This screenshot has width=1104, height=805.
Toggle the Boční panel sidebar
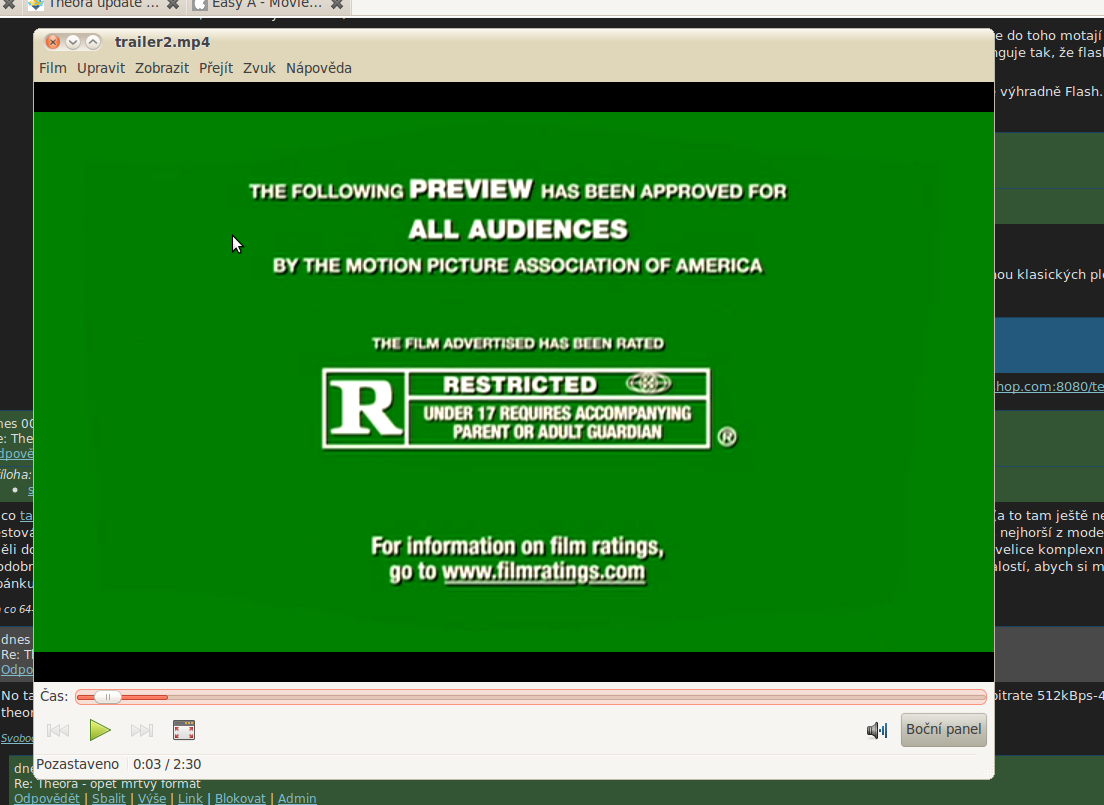(943, 730)
